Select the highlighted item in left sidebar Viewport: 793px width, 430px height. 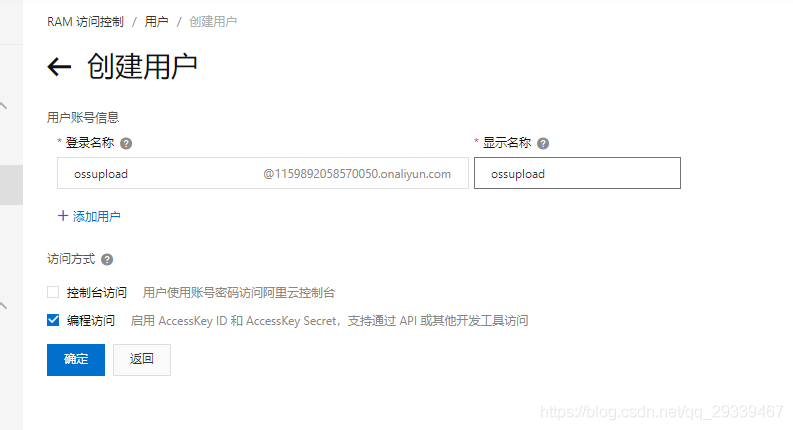(x=11, y=185)
